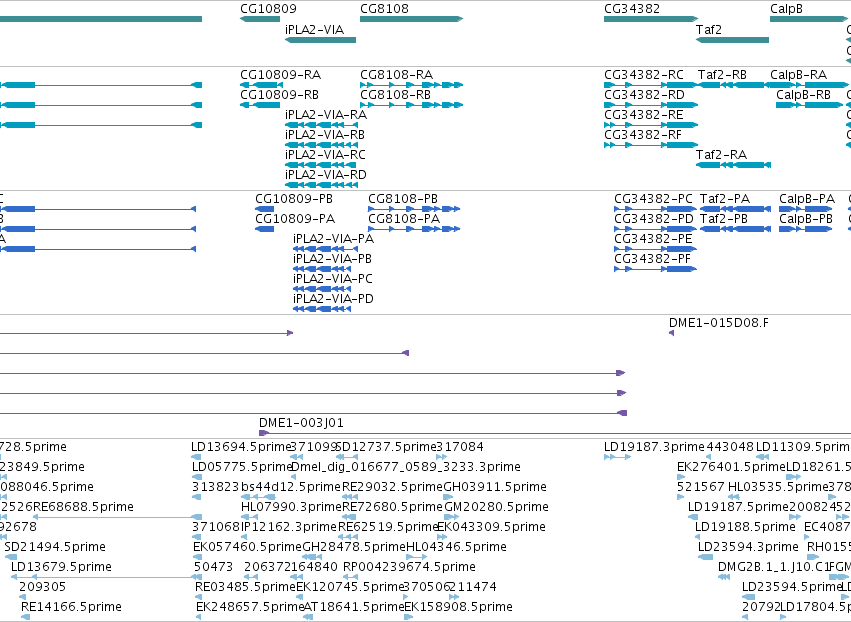Click EST IP12162.3prime

[289, 527]
